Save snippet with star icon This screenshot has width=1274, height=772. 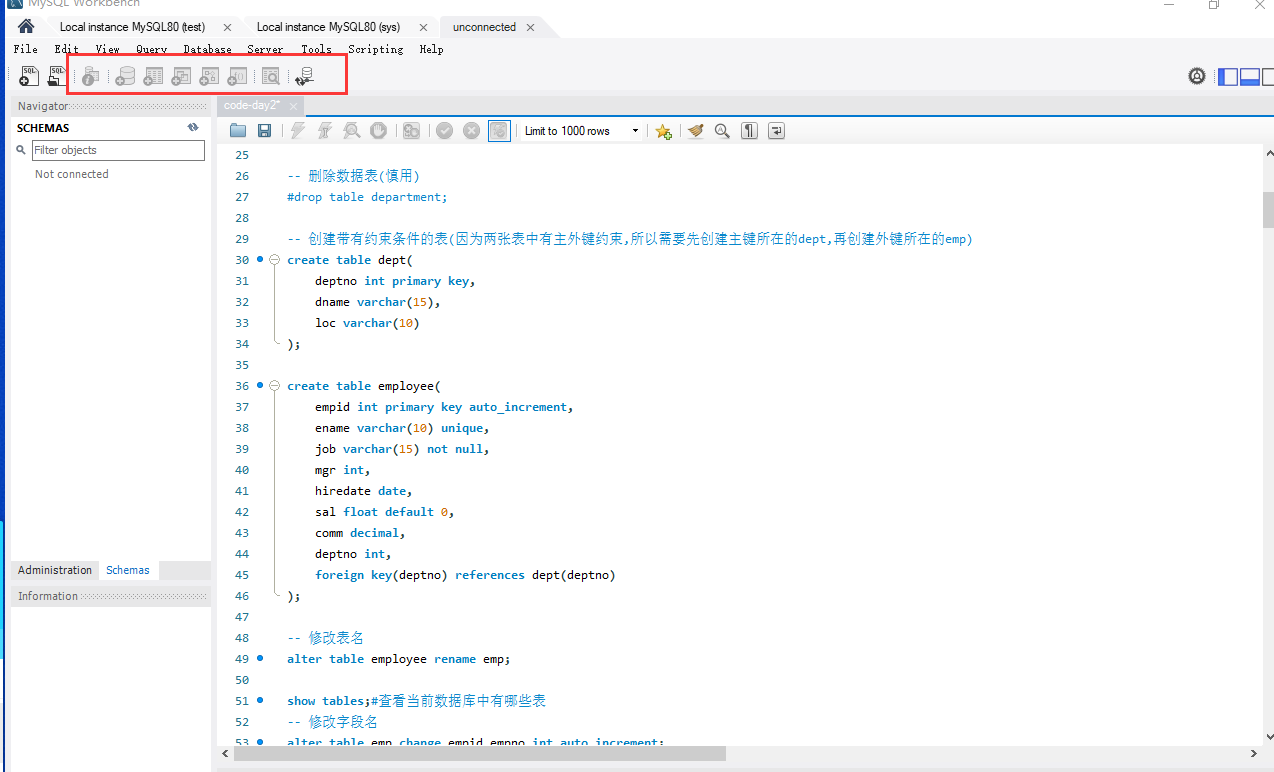click(x=663, y=131)
